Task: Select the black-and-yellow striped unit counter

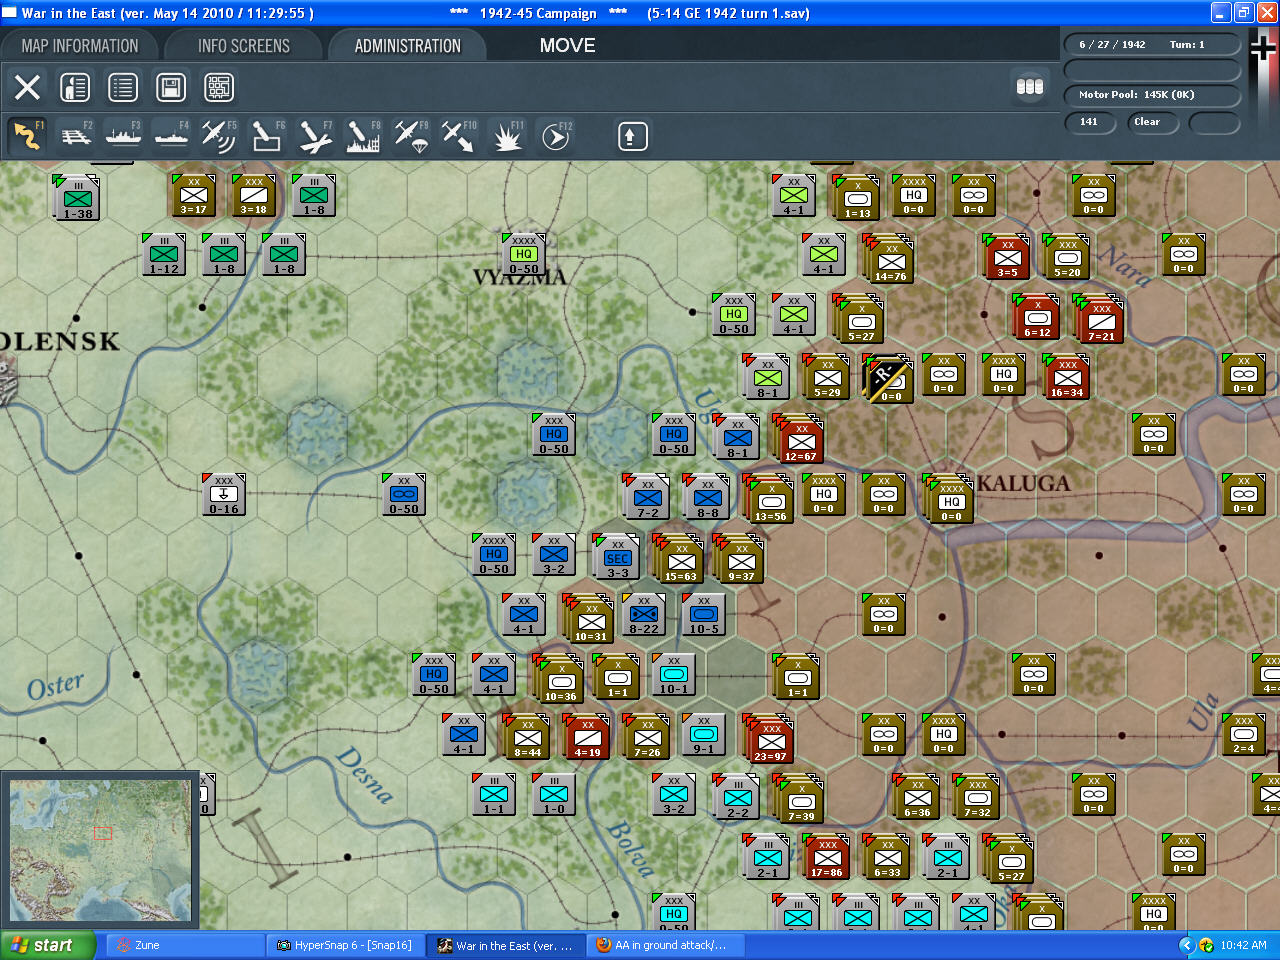Action: [889, 379]
